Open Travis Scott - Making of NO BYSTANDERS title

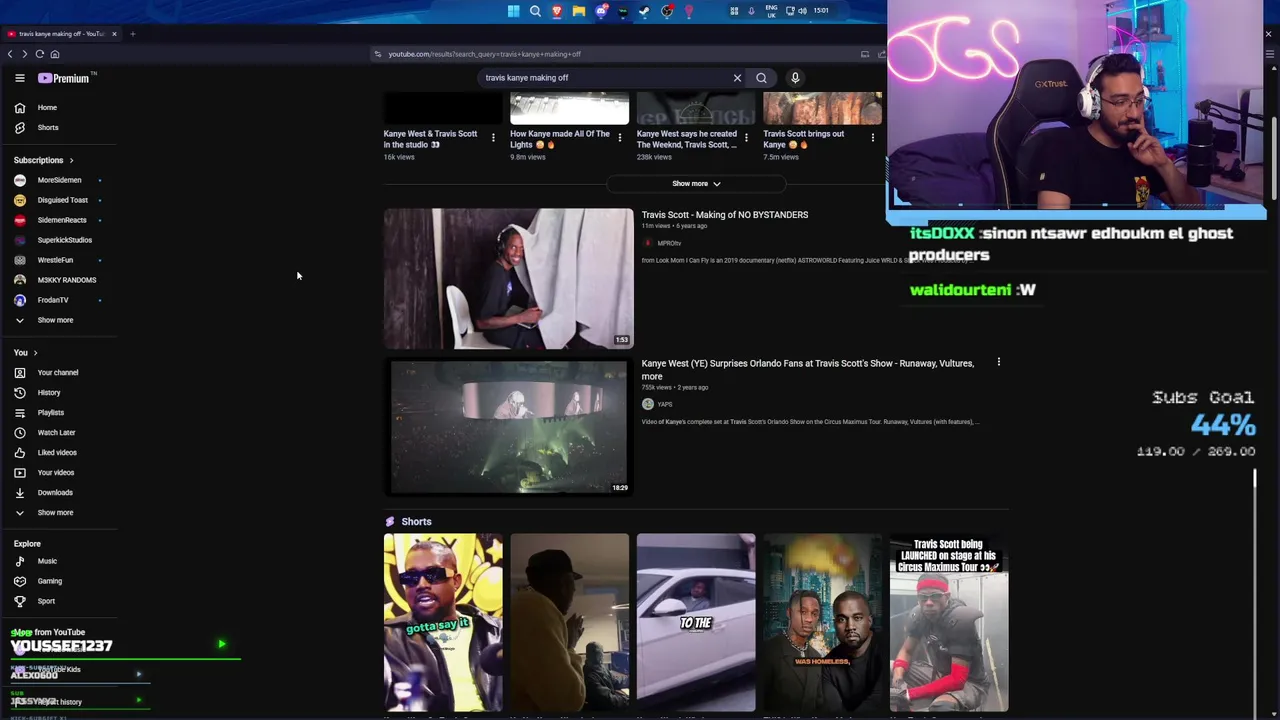(x=725, y=215)
